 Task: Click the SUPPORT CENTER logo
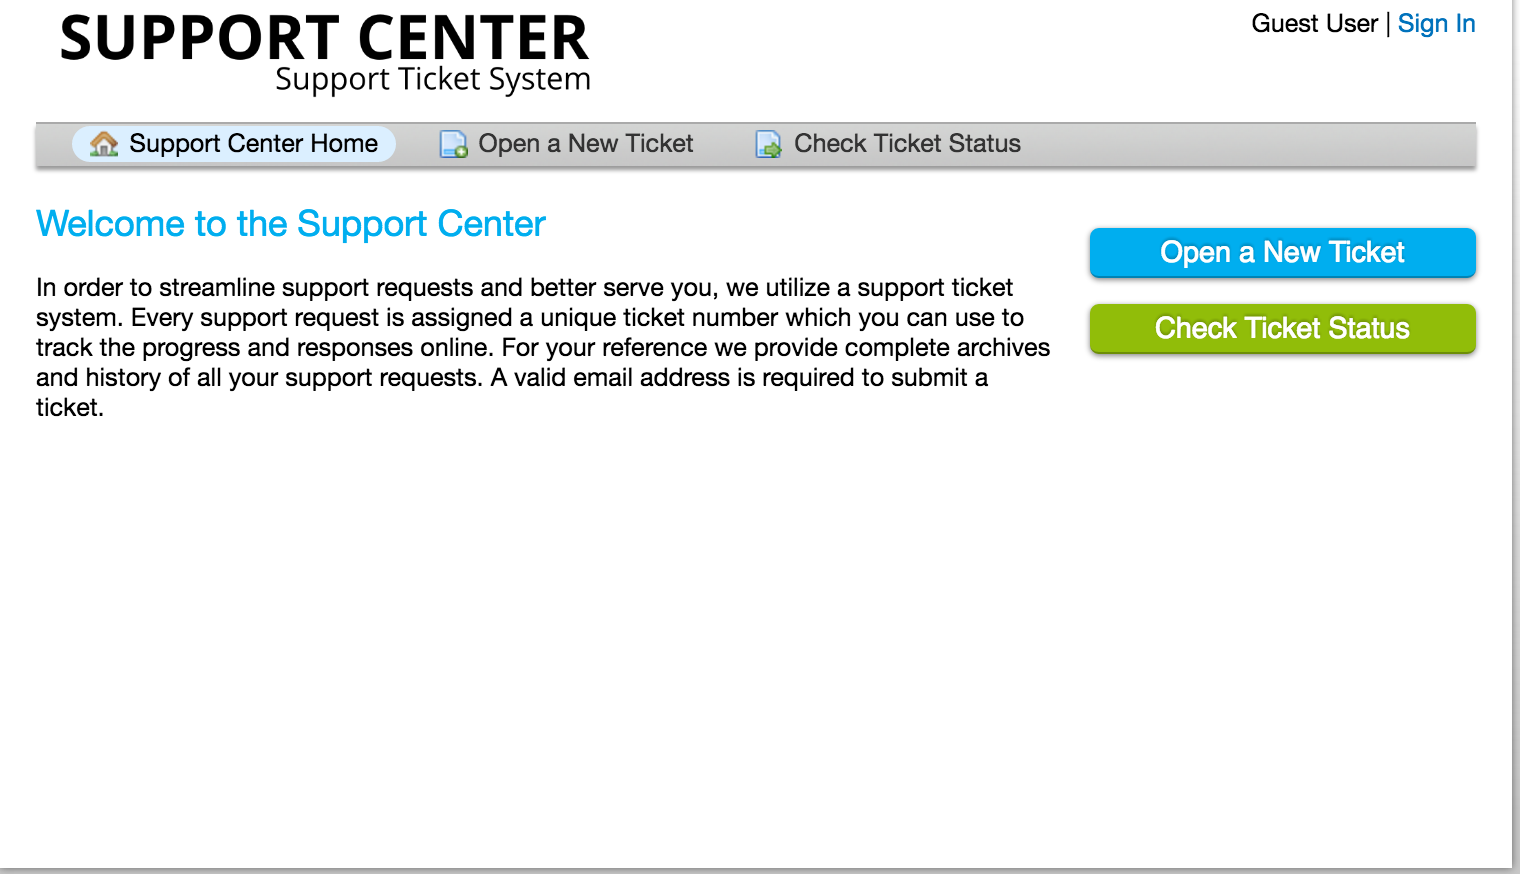pos(324,38)
